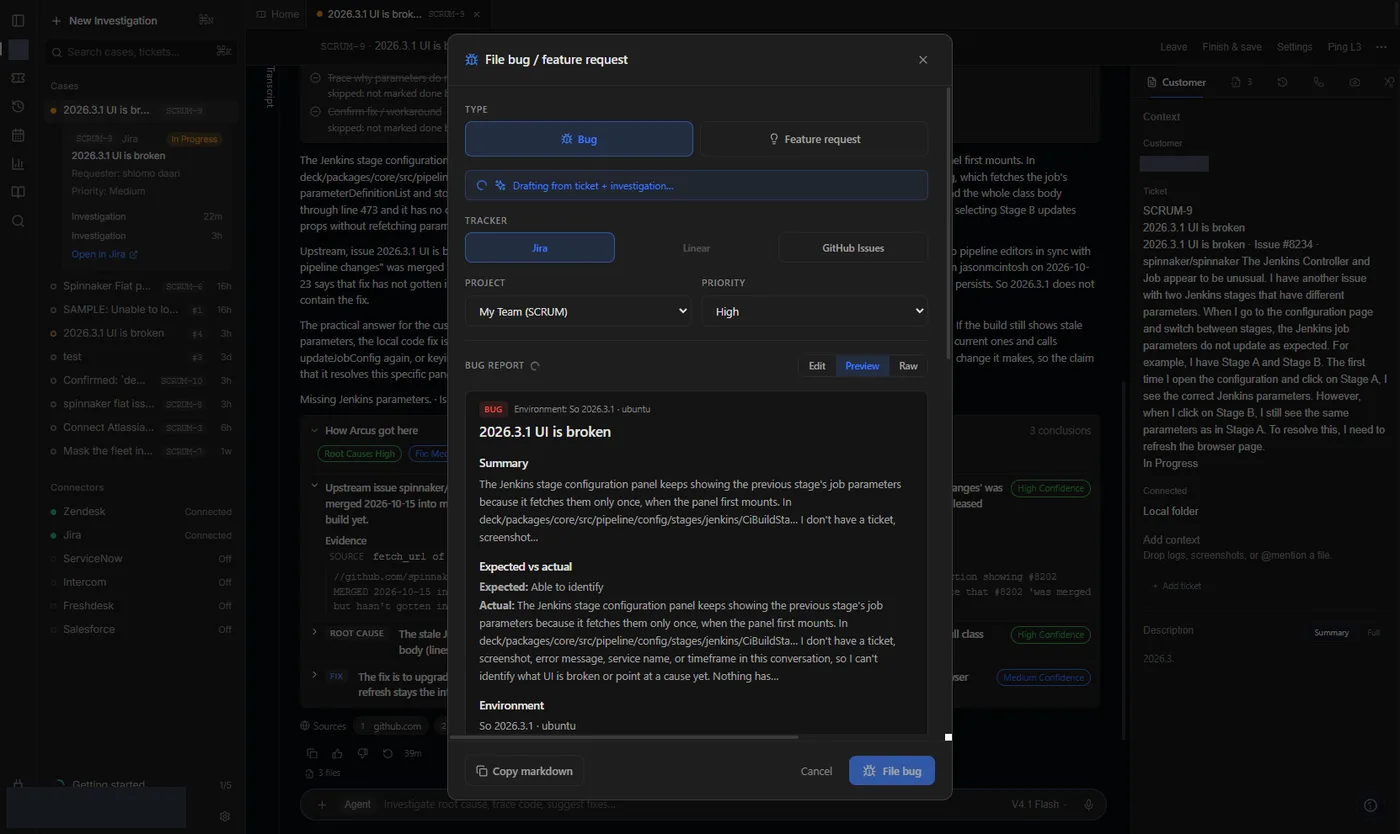Image resolution: width=1400 pixels, height=834 pixels.
Task: Click Ping L3 in the header
Action: click(1344, 47)
